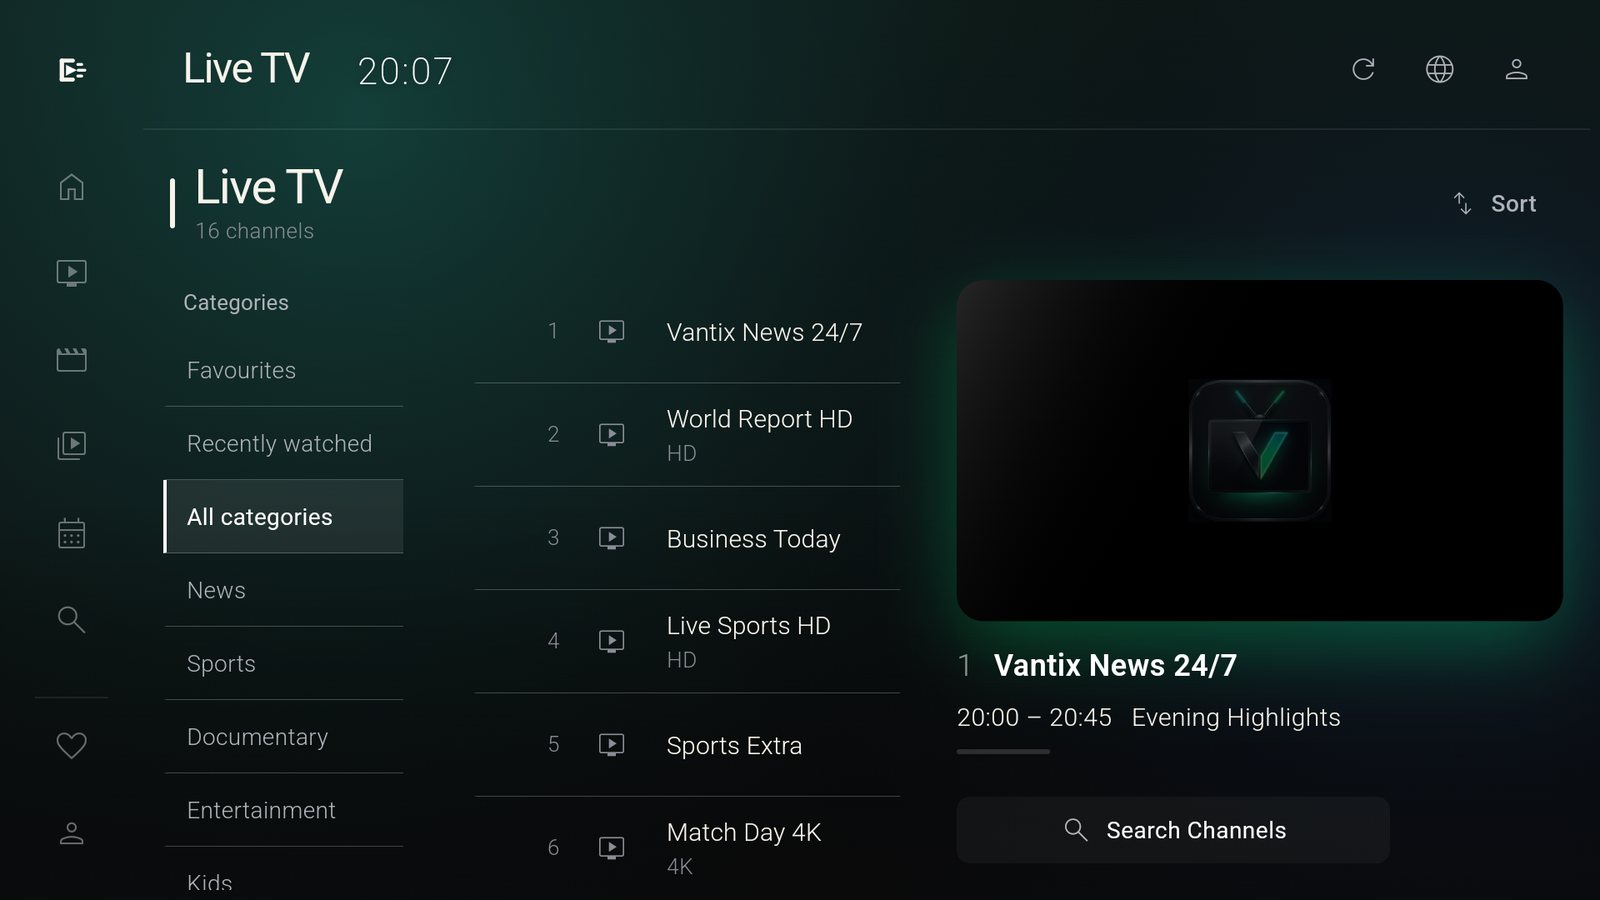Open the app menu logo icon
This screenshot has width=1600, height=900.
tap(72, 70)
